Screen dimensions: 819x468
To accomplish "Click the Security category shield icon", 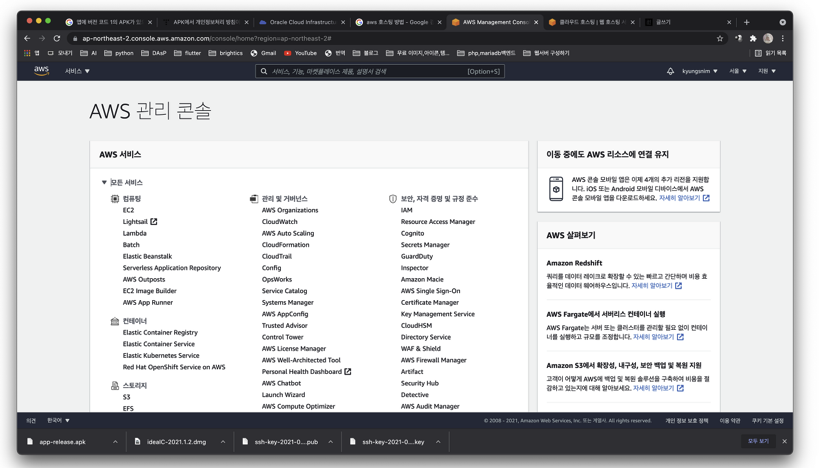I will (393, 198).
